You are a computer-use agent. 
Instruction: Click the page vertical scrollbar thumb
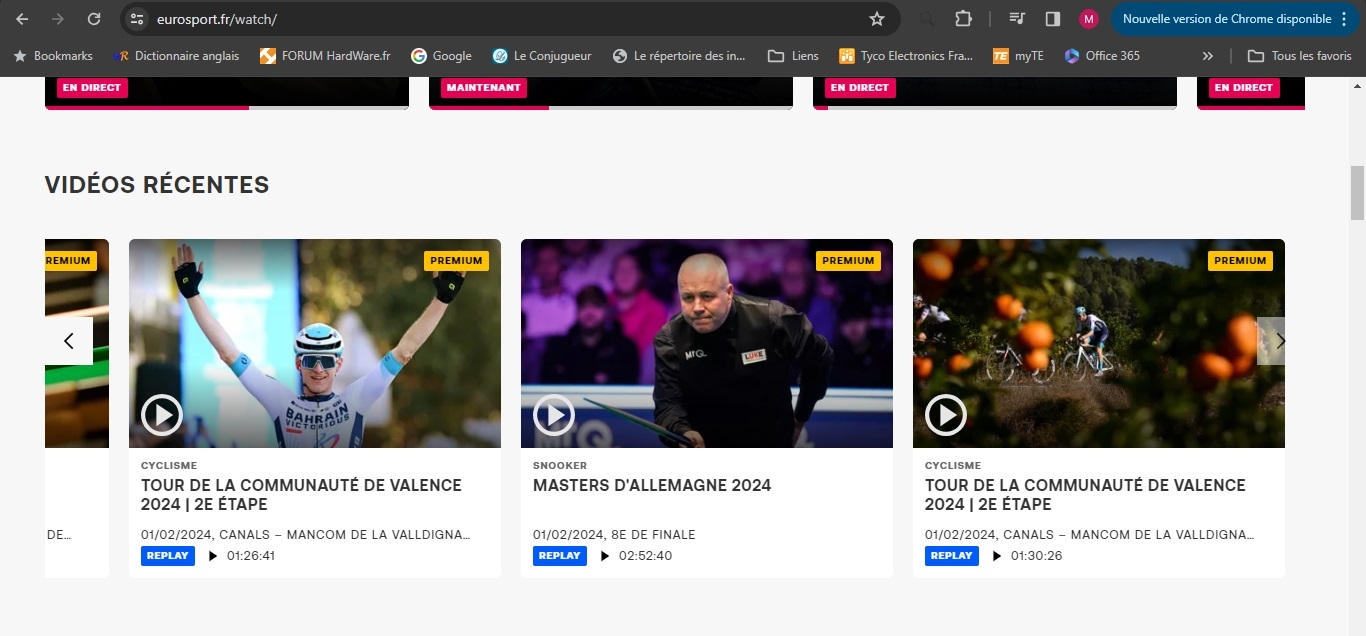tap(1357, 192)
